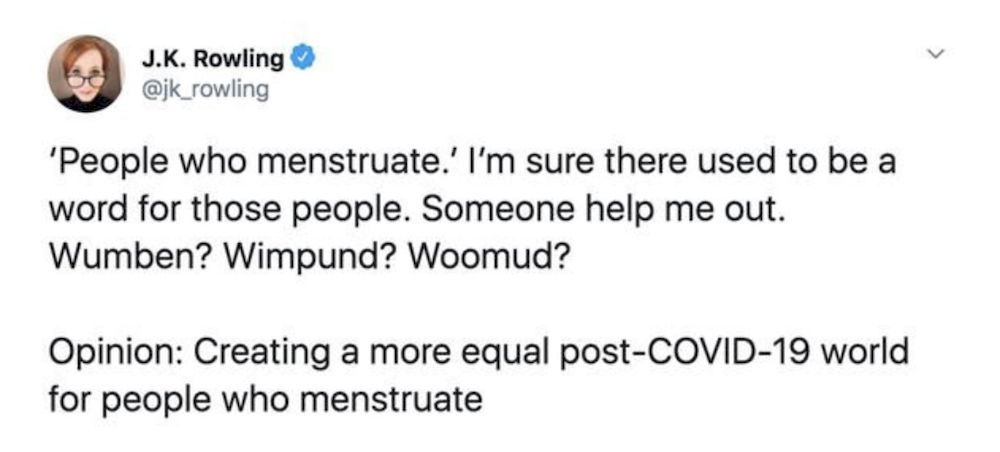
Task: Click the blue verified badge
Action: click(303, 60)
